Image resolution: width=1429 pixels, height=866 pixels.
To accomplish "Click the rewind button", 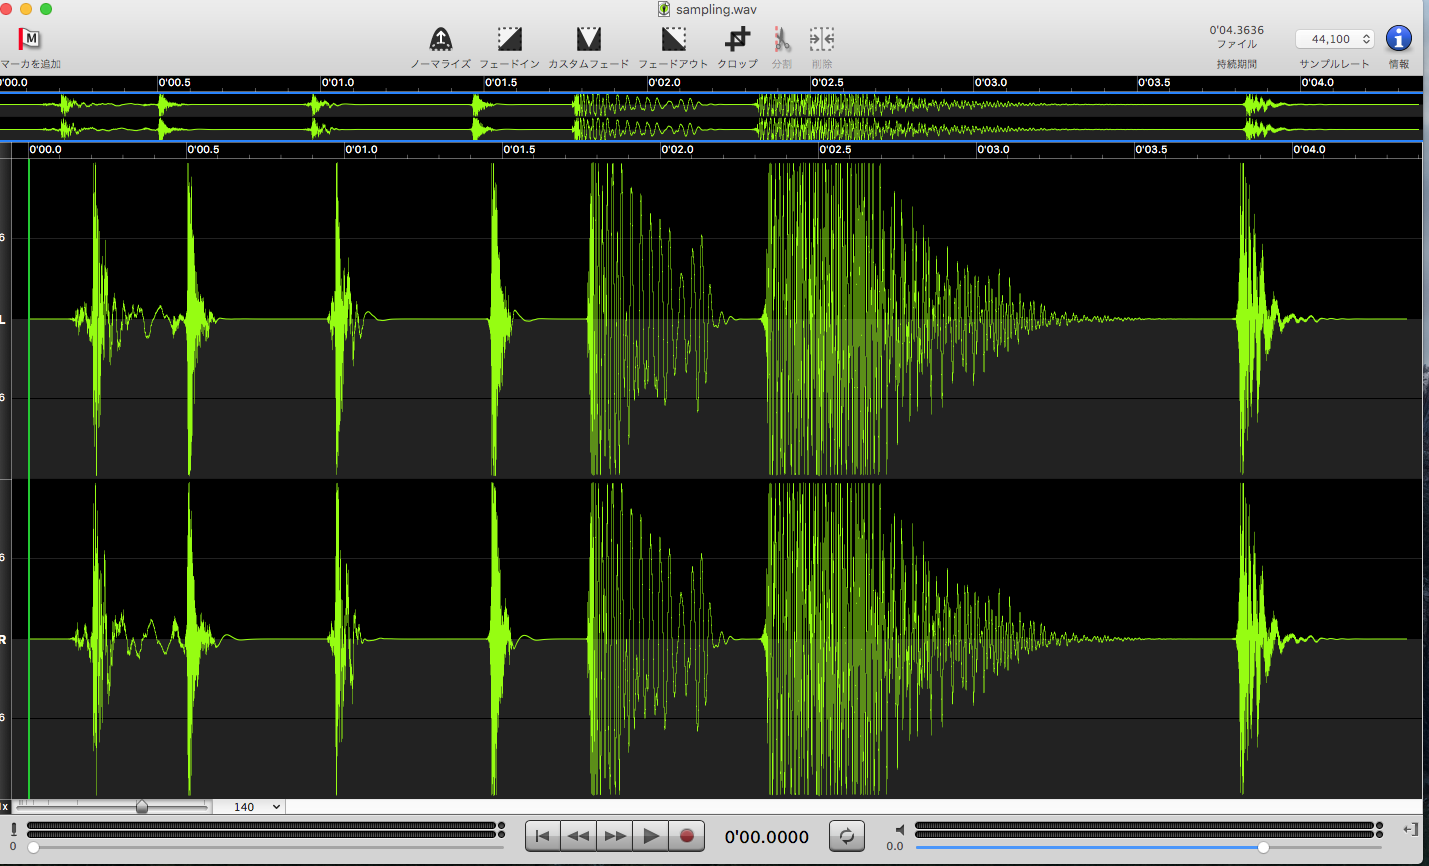I will [578, 836].
